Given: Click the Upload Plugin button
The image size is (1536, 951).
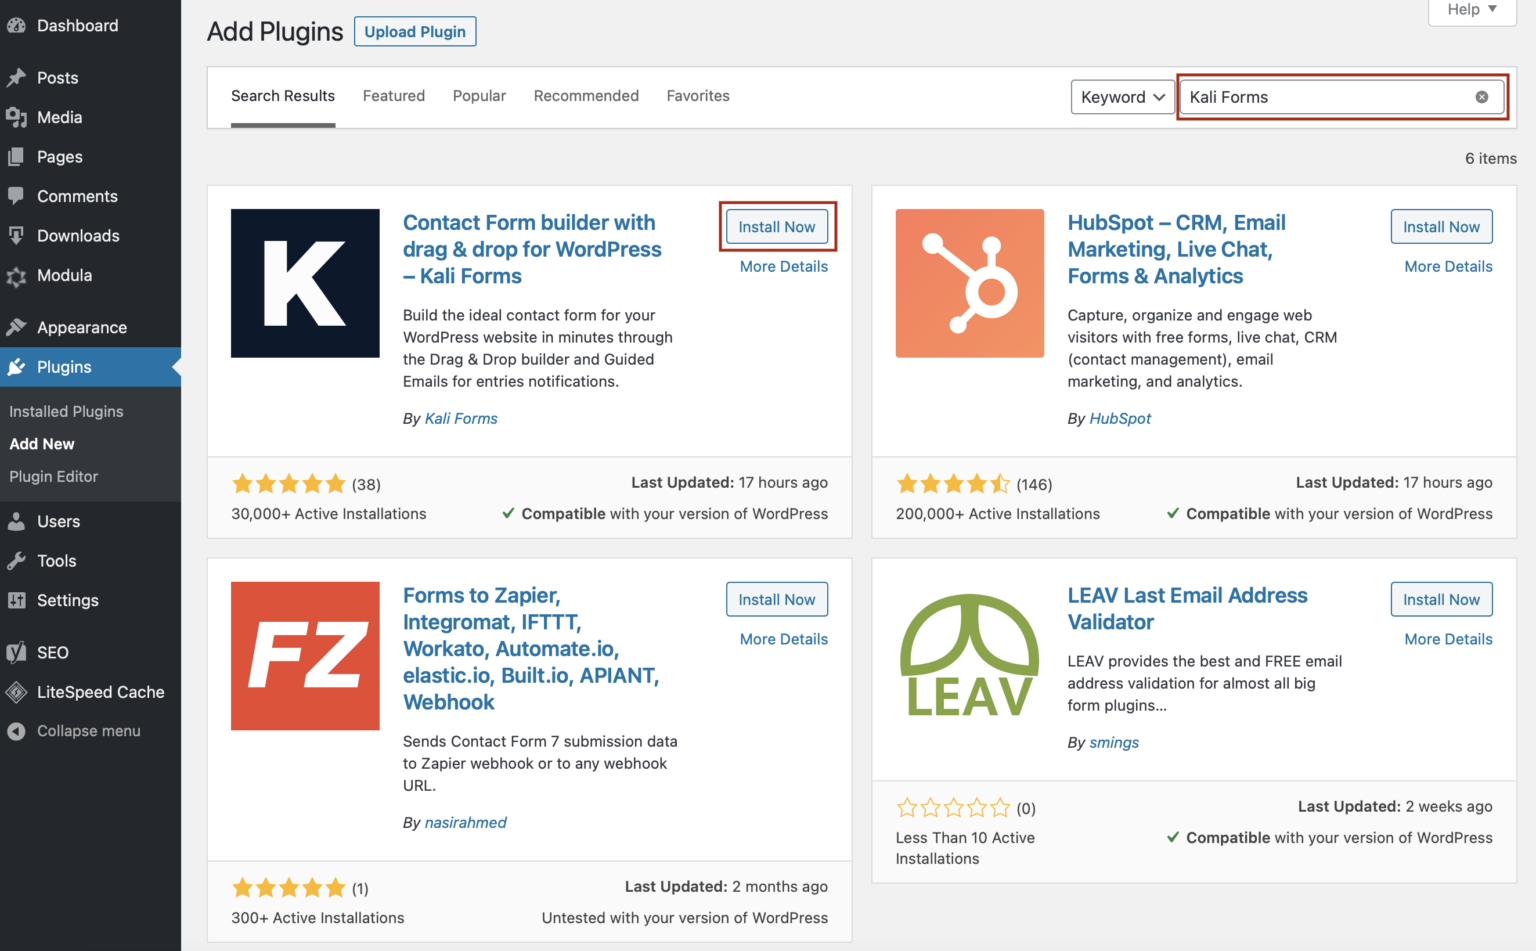Looking at the screenshot, I should (x=415, y=32).
